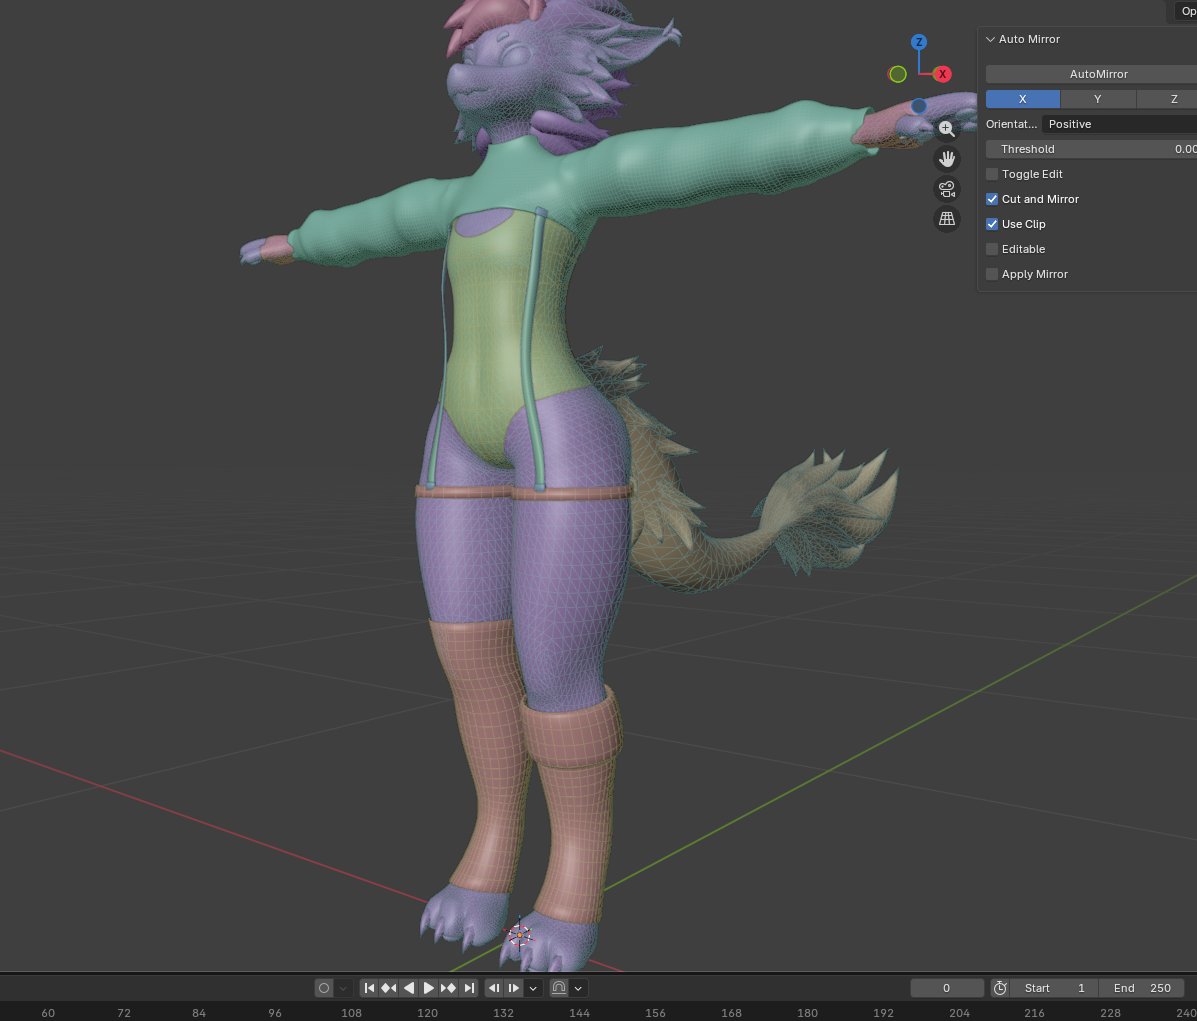Select the X axis button
The image size is (1197, 1021).
pyautogui.click(x=1022, y=99)
